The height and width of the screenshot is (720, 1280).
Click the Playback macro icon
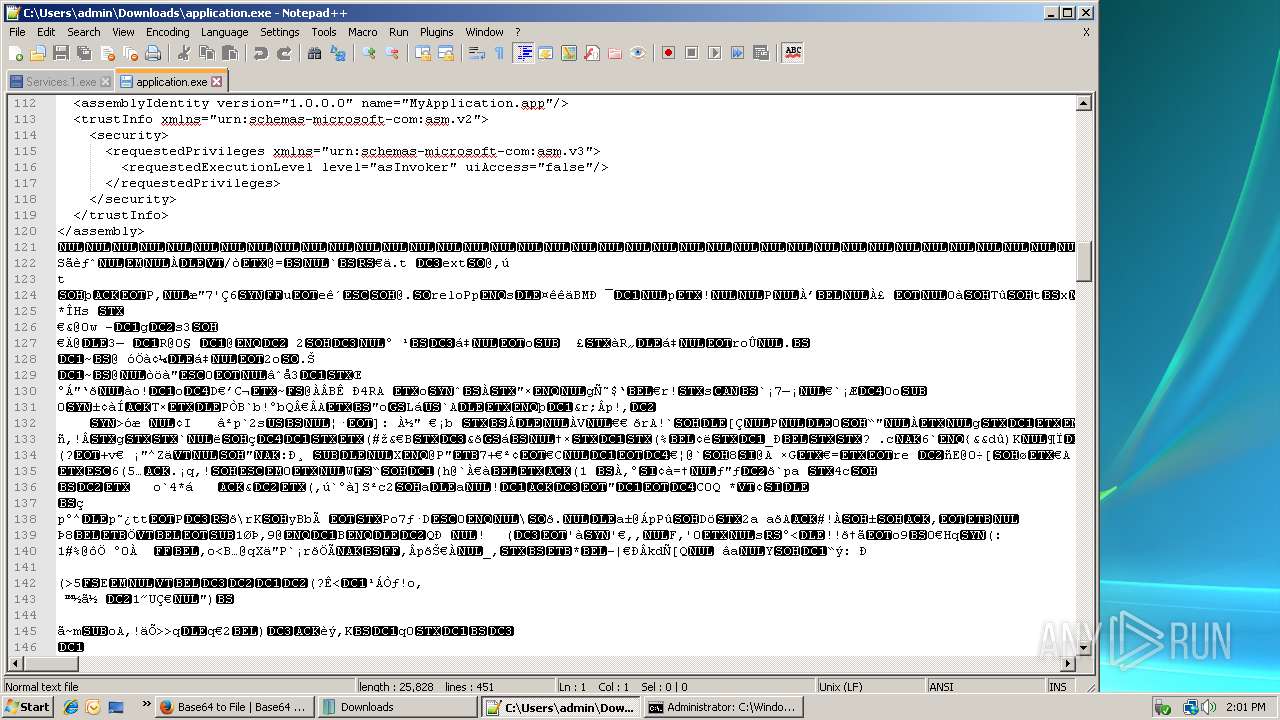[715, 53]
